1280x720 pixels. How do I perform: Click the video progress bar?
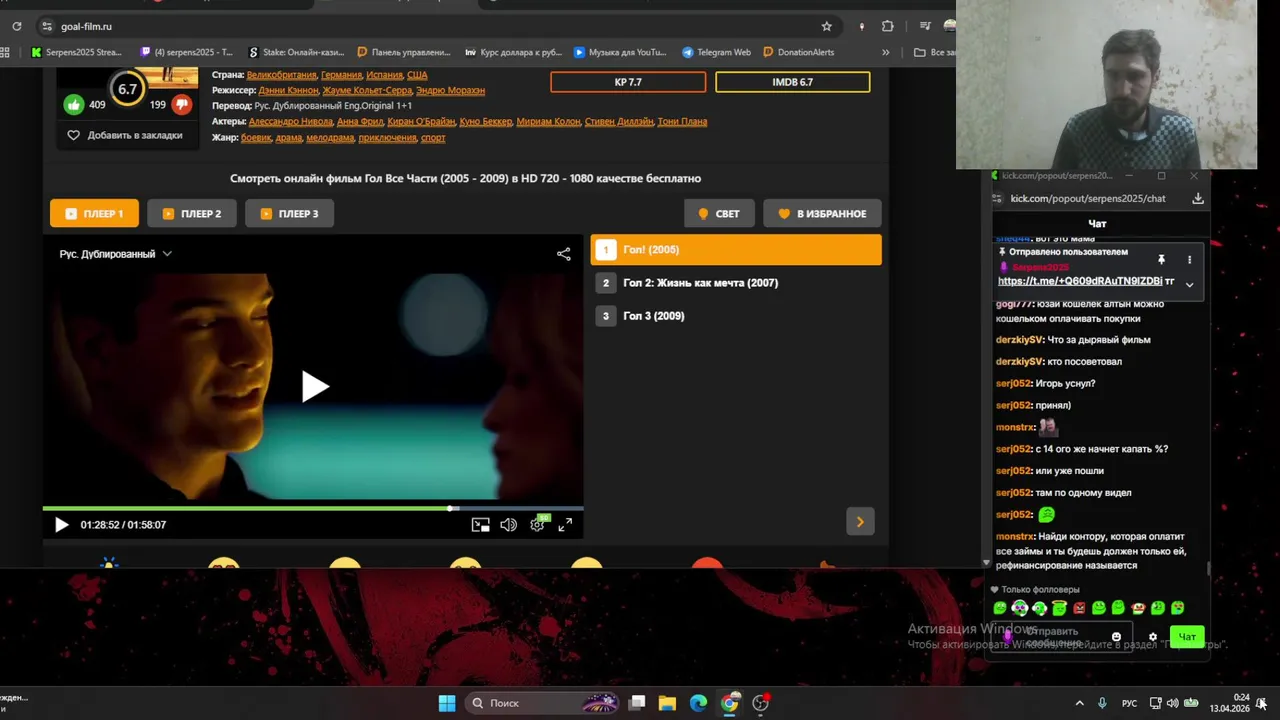313,508
